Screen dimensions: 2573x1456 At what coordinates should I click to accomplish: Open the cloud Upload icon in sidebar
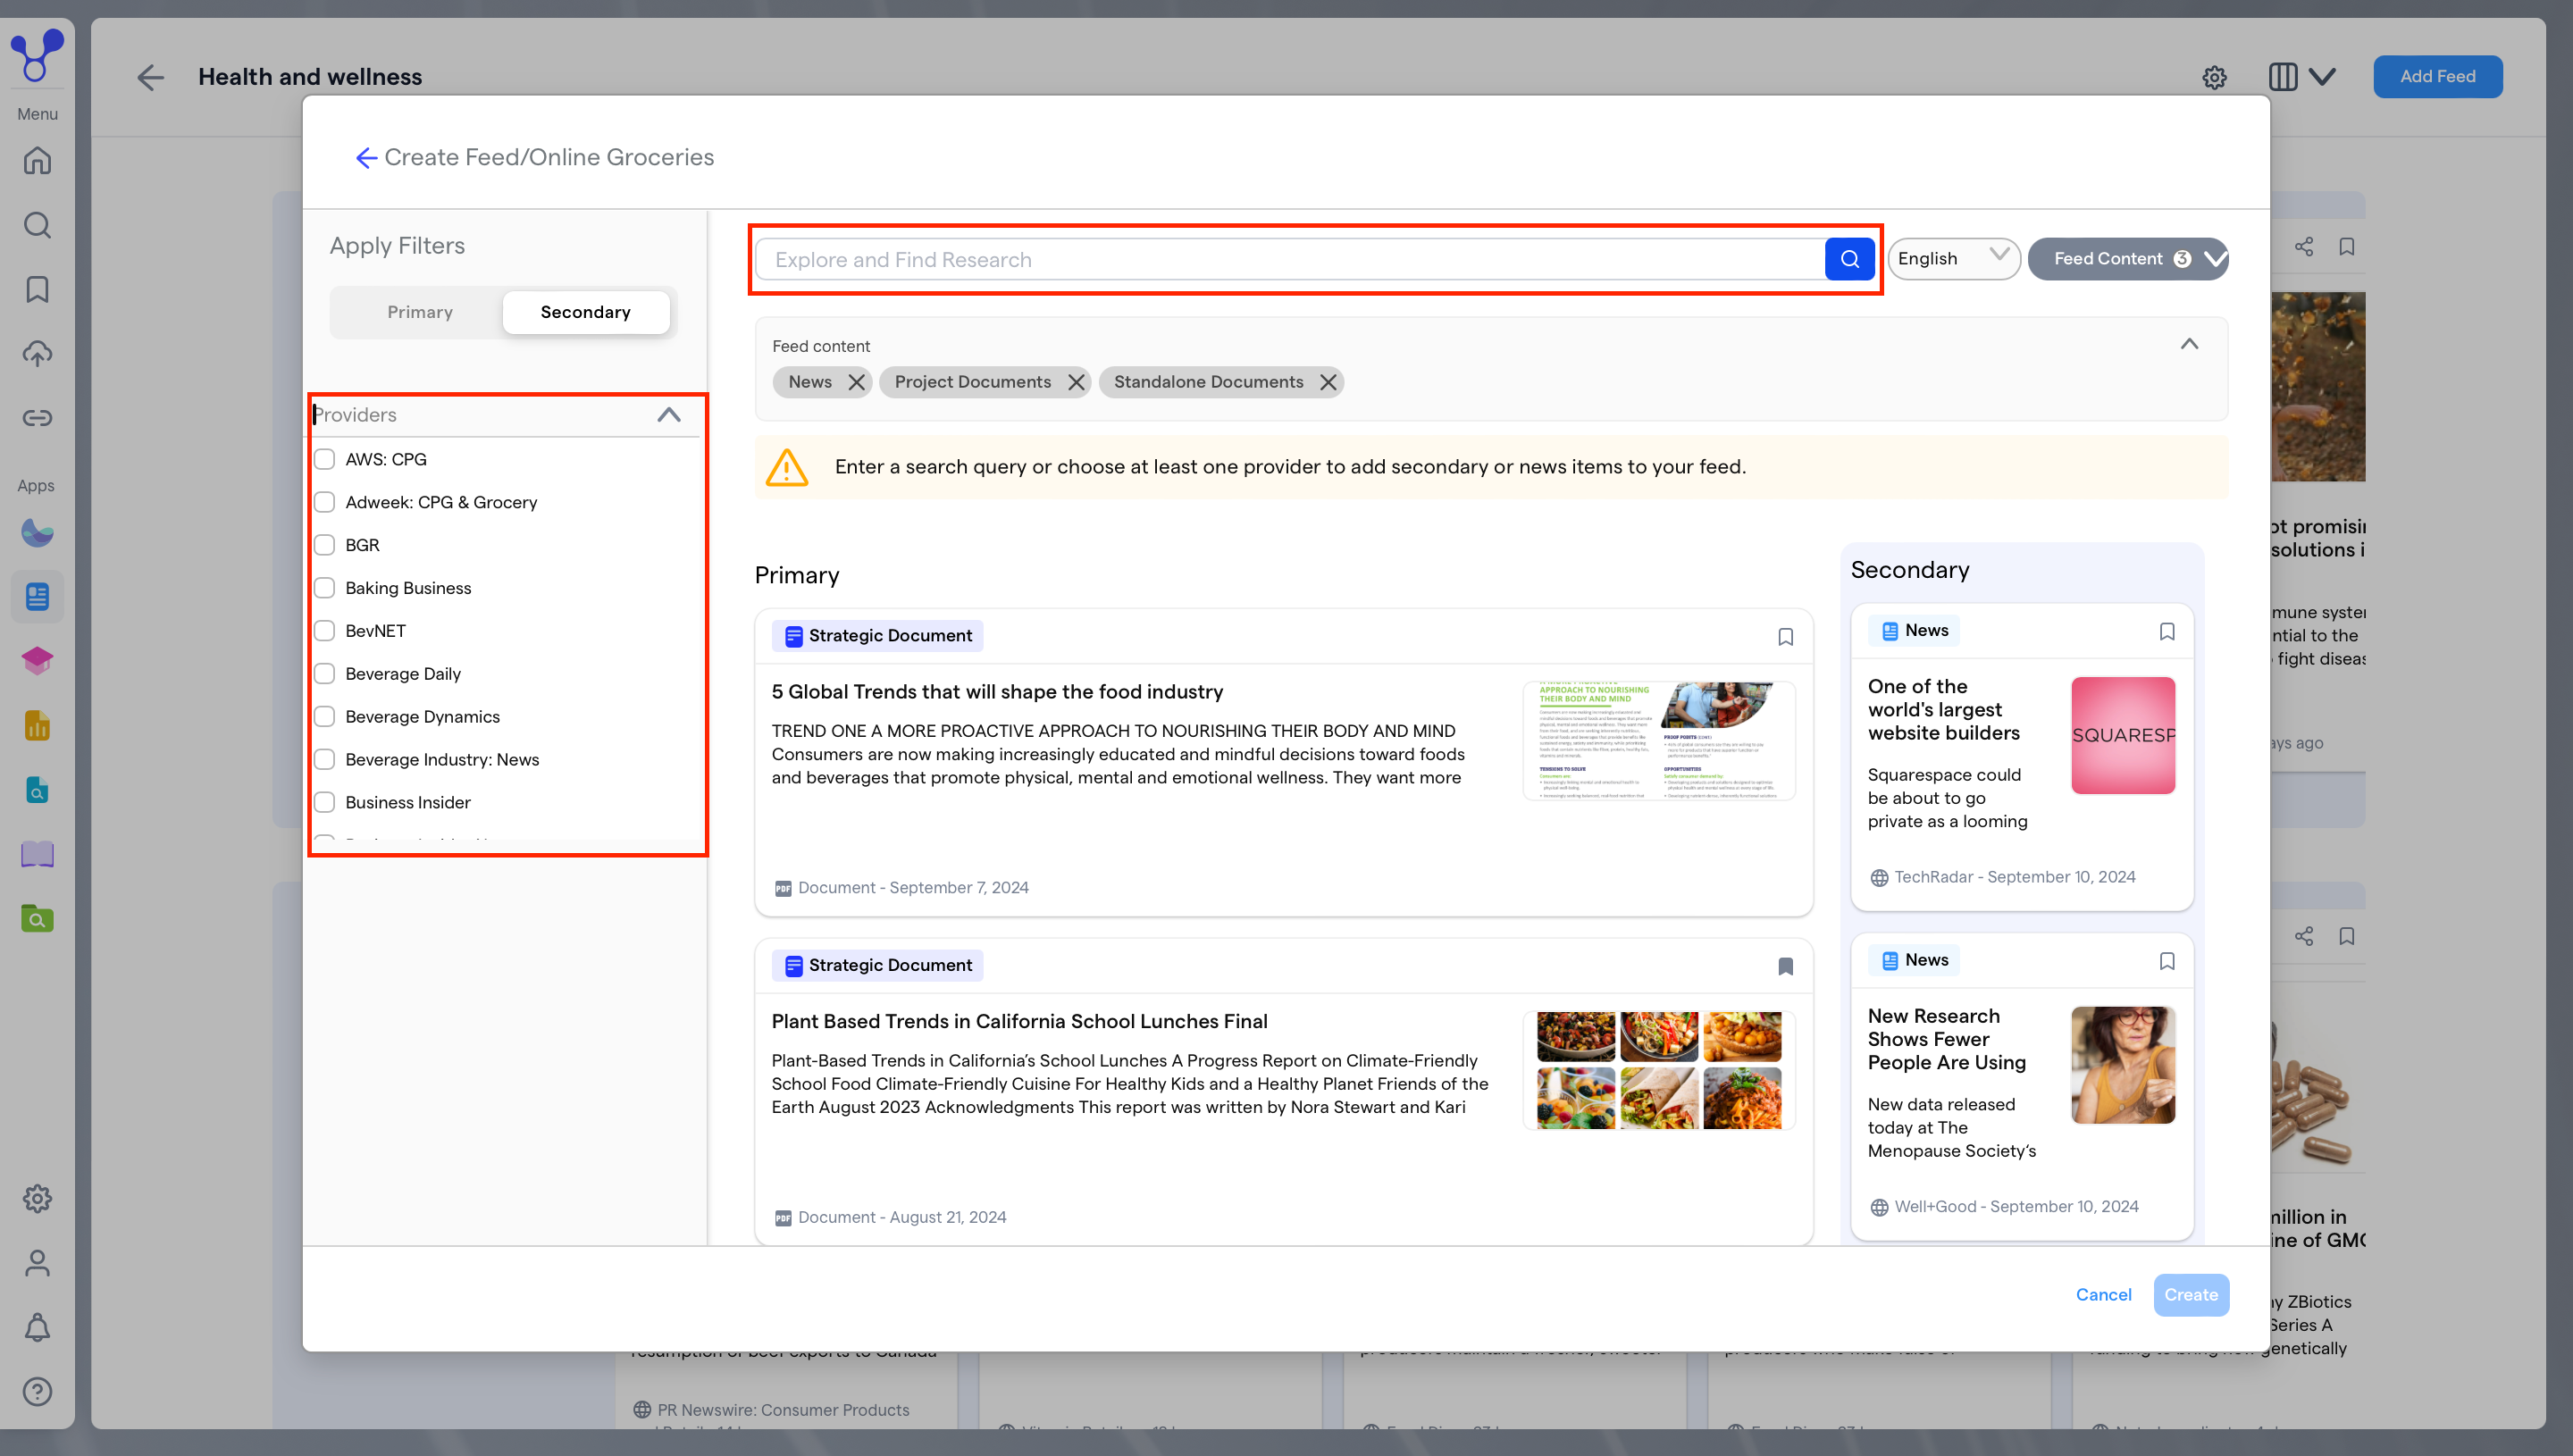click(37, 353)
